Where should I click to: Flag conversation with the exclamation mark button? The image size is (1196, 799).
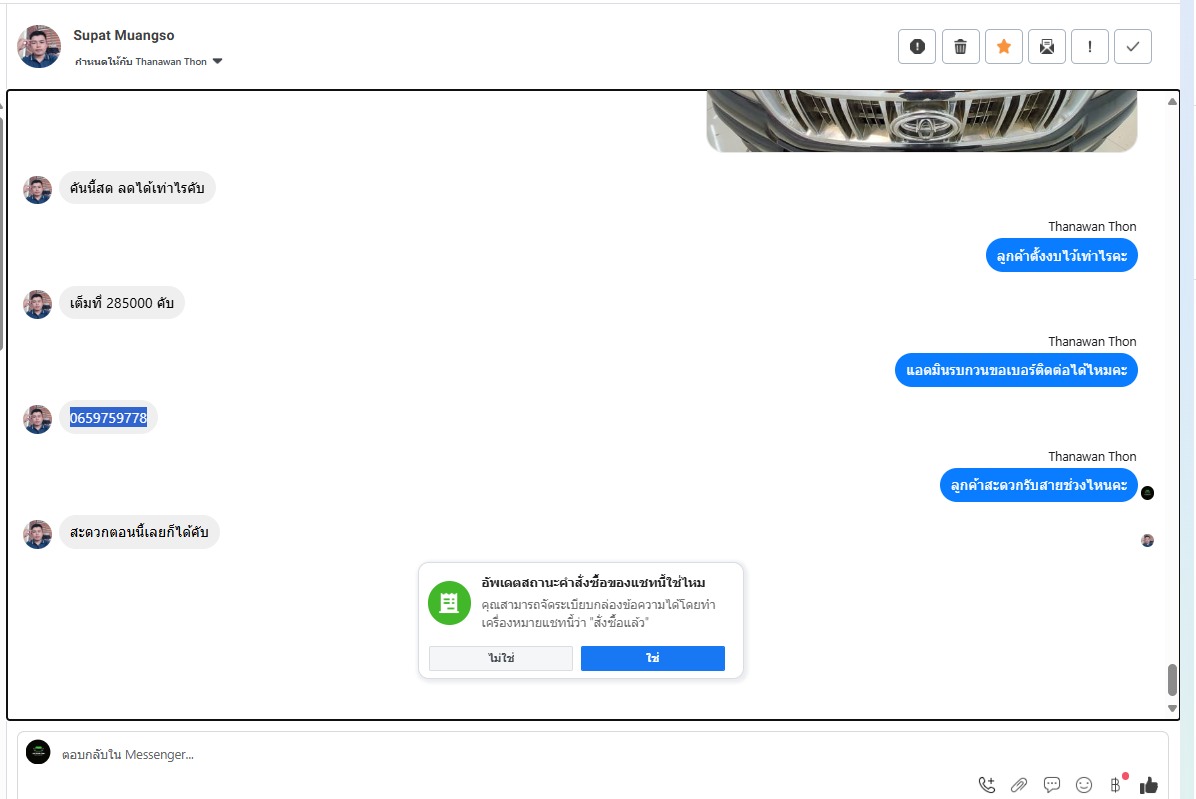coord(1090,47)
